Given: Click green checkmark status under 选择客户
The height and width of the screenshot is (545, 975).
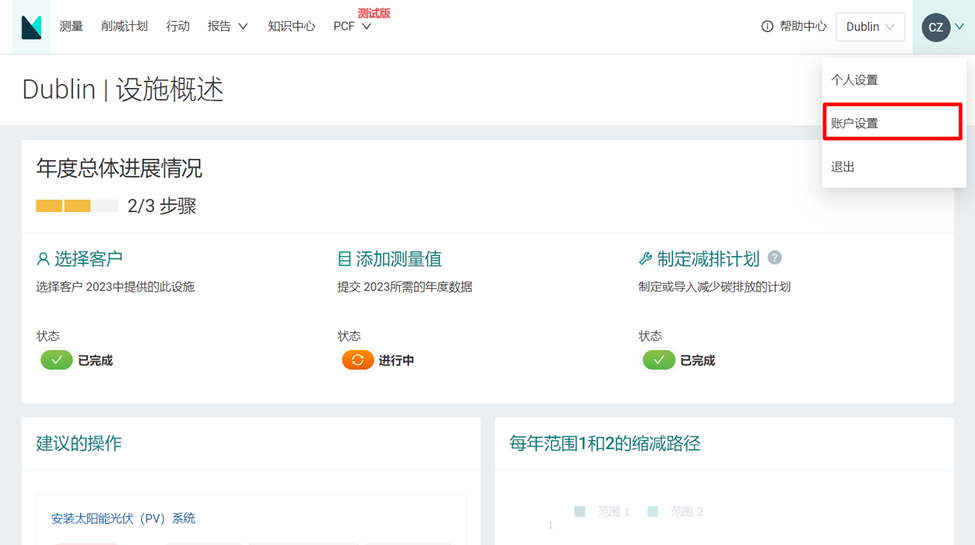Looking at the screenshot, I should [x=57, y=360].
